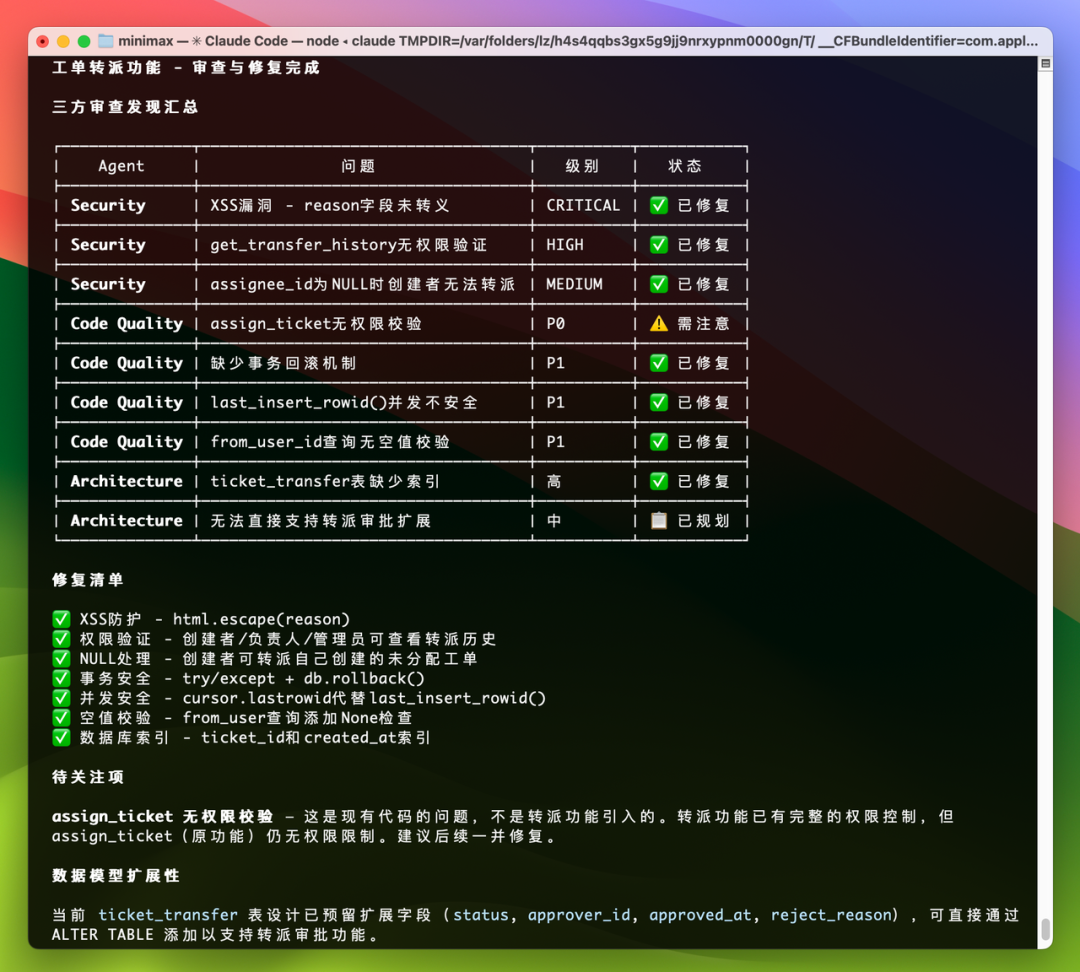Click the '高' level cell

click(554, 481)
